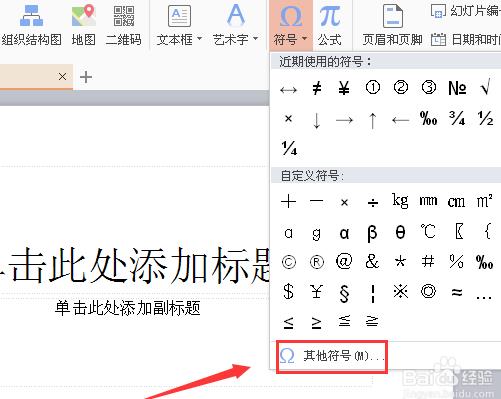501x399 pixels.
Task: Click the subtitle placeholder 单击此处添加副标题
Action: coord(128,308)
